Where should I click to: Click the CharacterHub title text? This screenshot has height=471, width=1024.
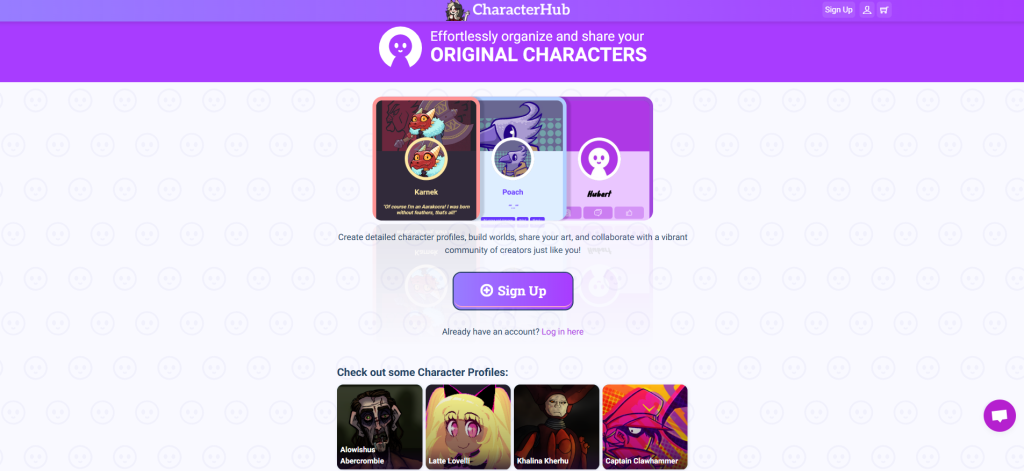pyautogui.click(x=521, y=10)
